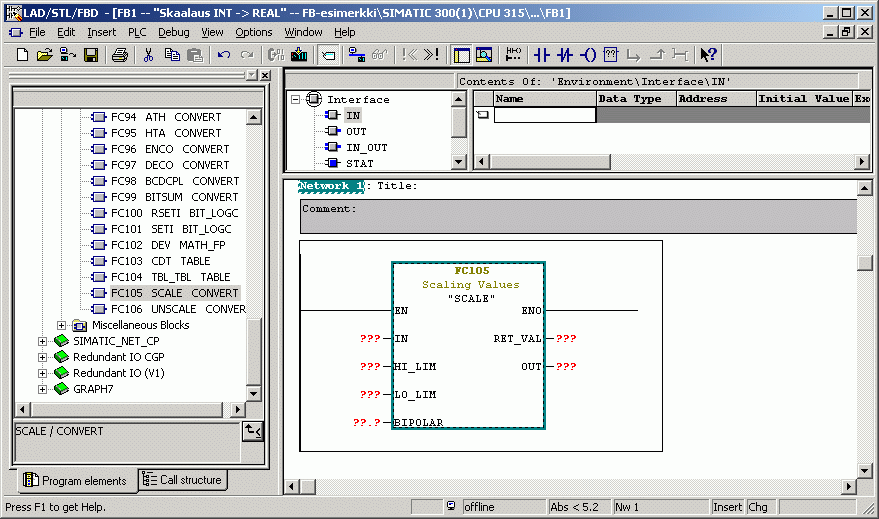Select FC100 RSETI BIT_LOGC block
Screen dimensions: 879x519
tap(174, 214)
